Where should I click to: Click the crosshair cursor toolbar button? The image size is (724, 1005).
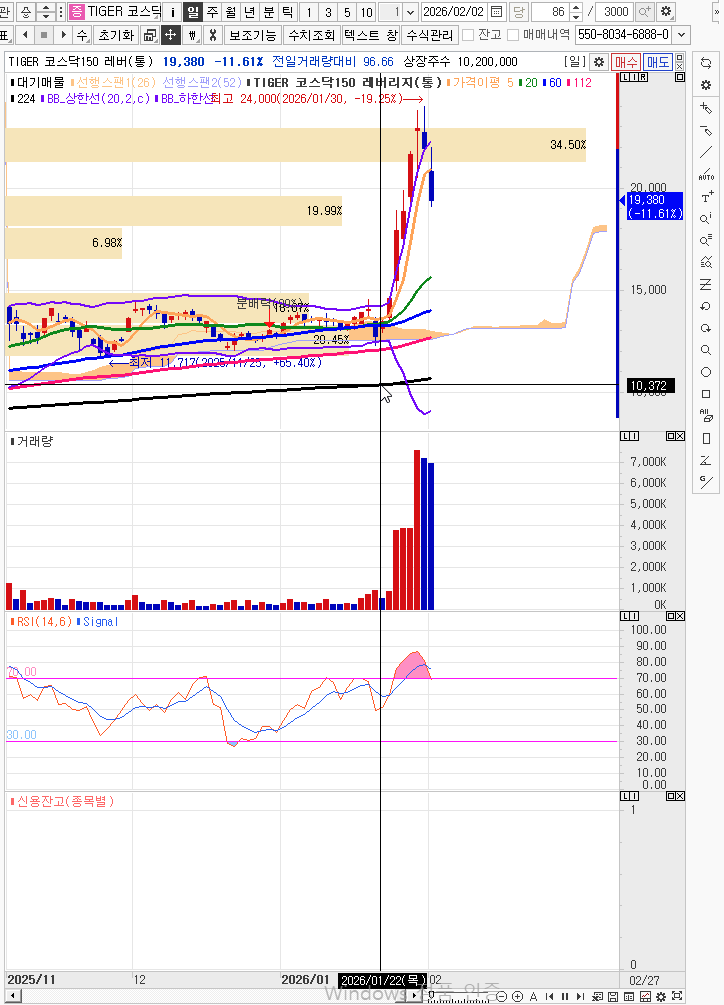(x=171, y=35)
